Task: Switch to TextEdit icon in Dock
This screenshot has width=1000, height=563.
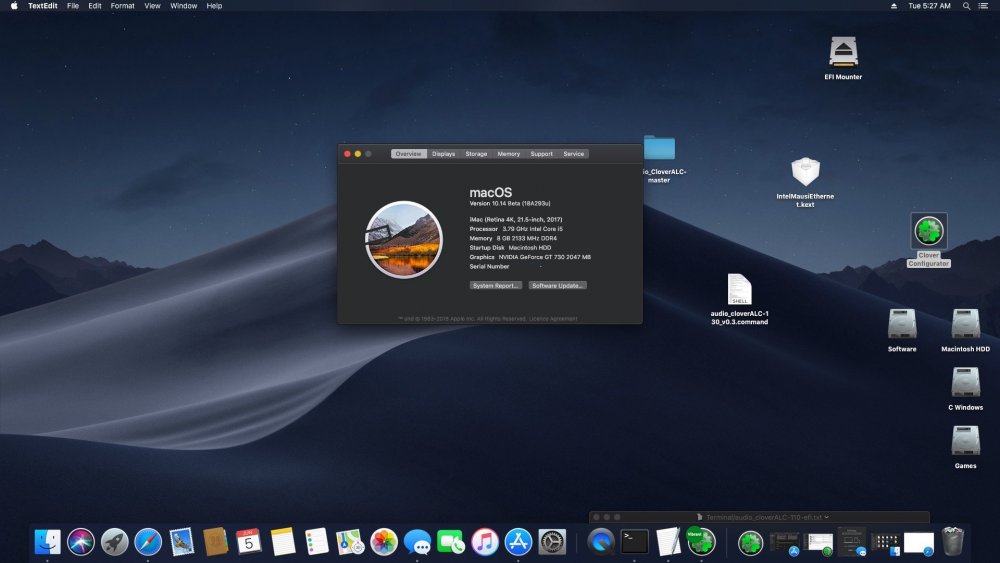Action: point(668,543)
